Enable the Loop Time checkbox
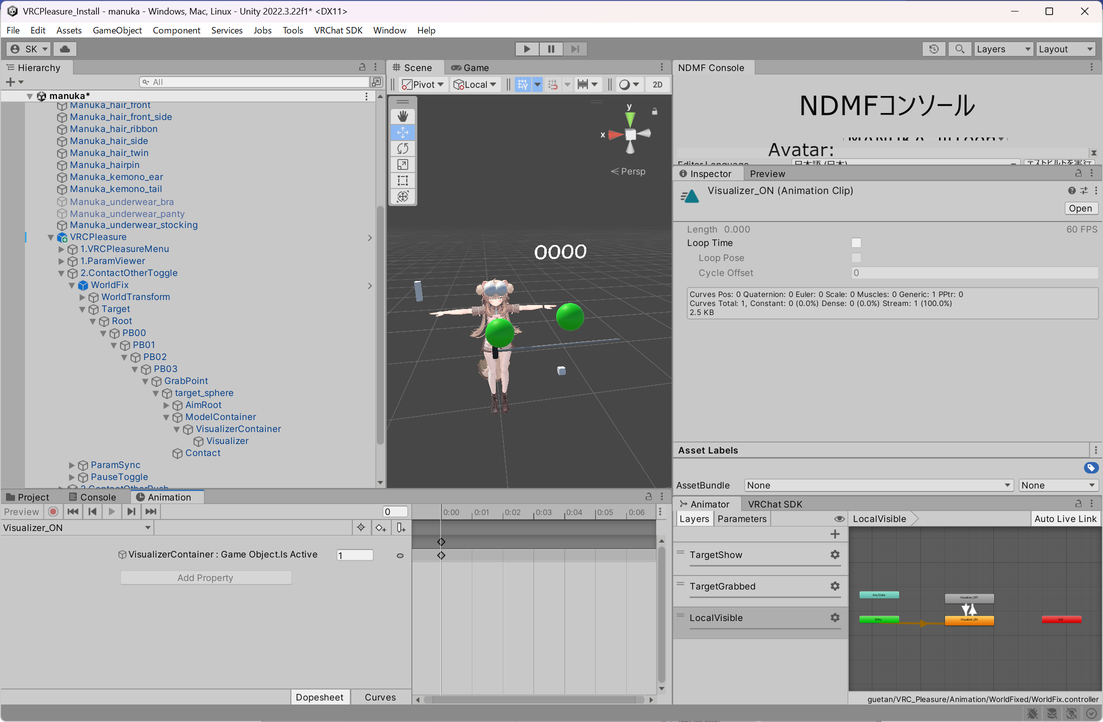Screen dimensions: 1103x722 tap(856, 243)
